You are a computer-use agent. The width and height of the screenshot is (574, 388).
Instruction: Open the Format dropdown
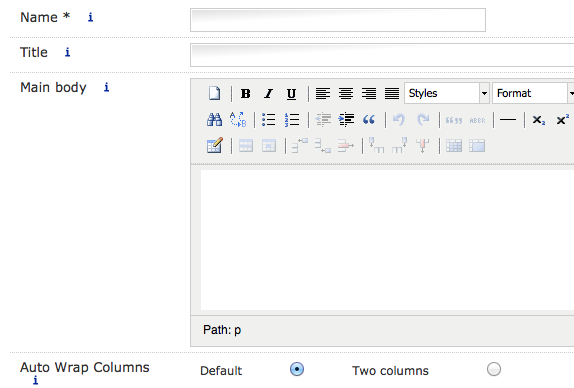click(533, 93)
